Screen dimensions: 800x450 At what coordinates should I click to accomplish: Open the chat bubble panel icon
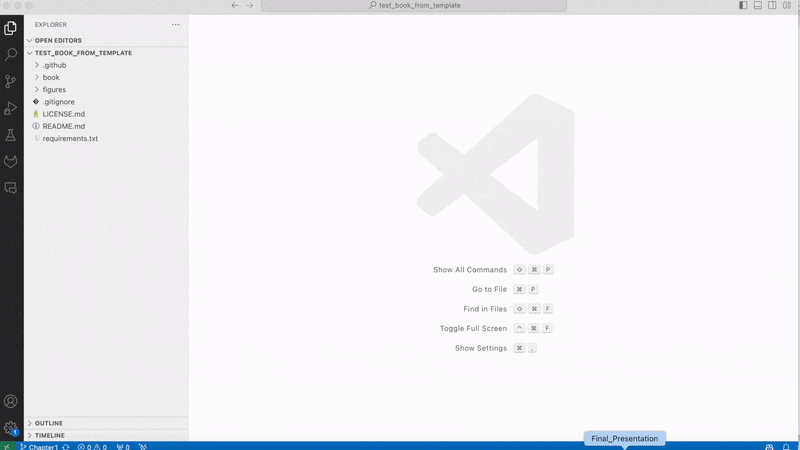tap(10, 188)
